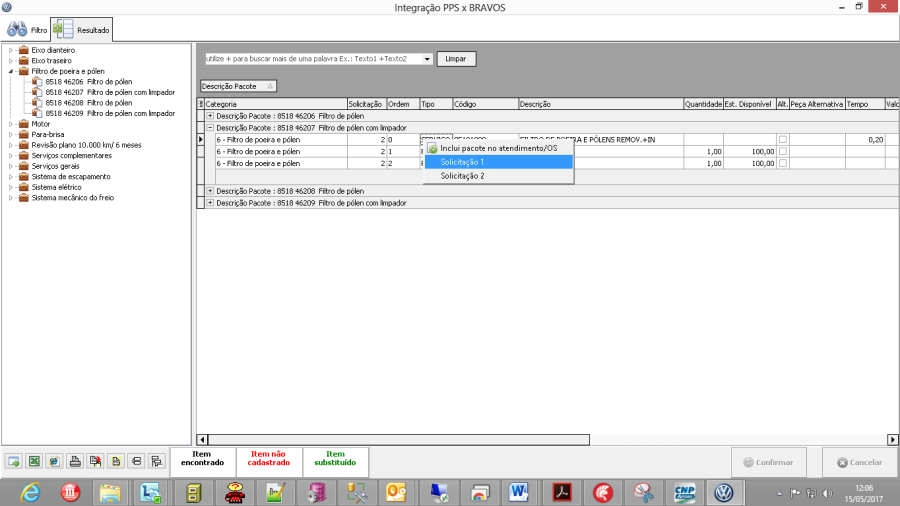
Task: Open the red telephone application in taskbar
Action: click(234, 493)
